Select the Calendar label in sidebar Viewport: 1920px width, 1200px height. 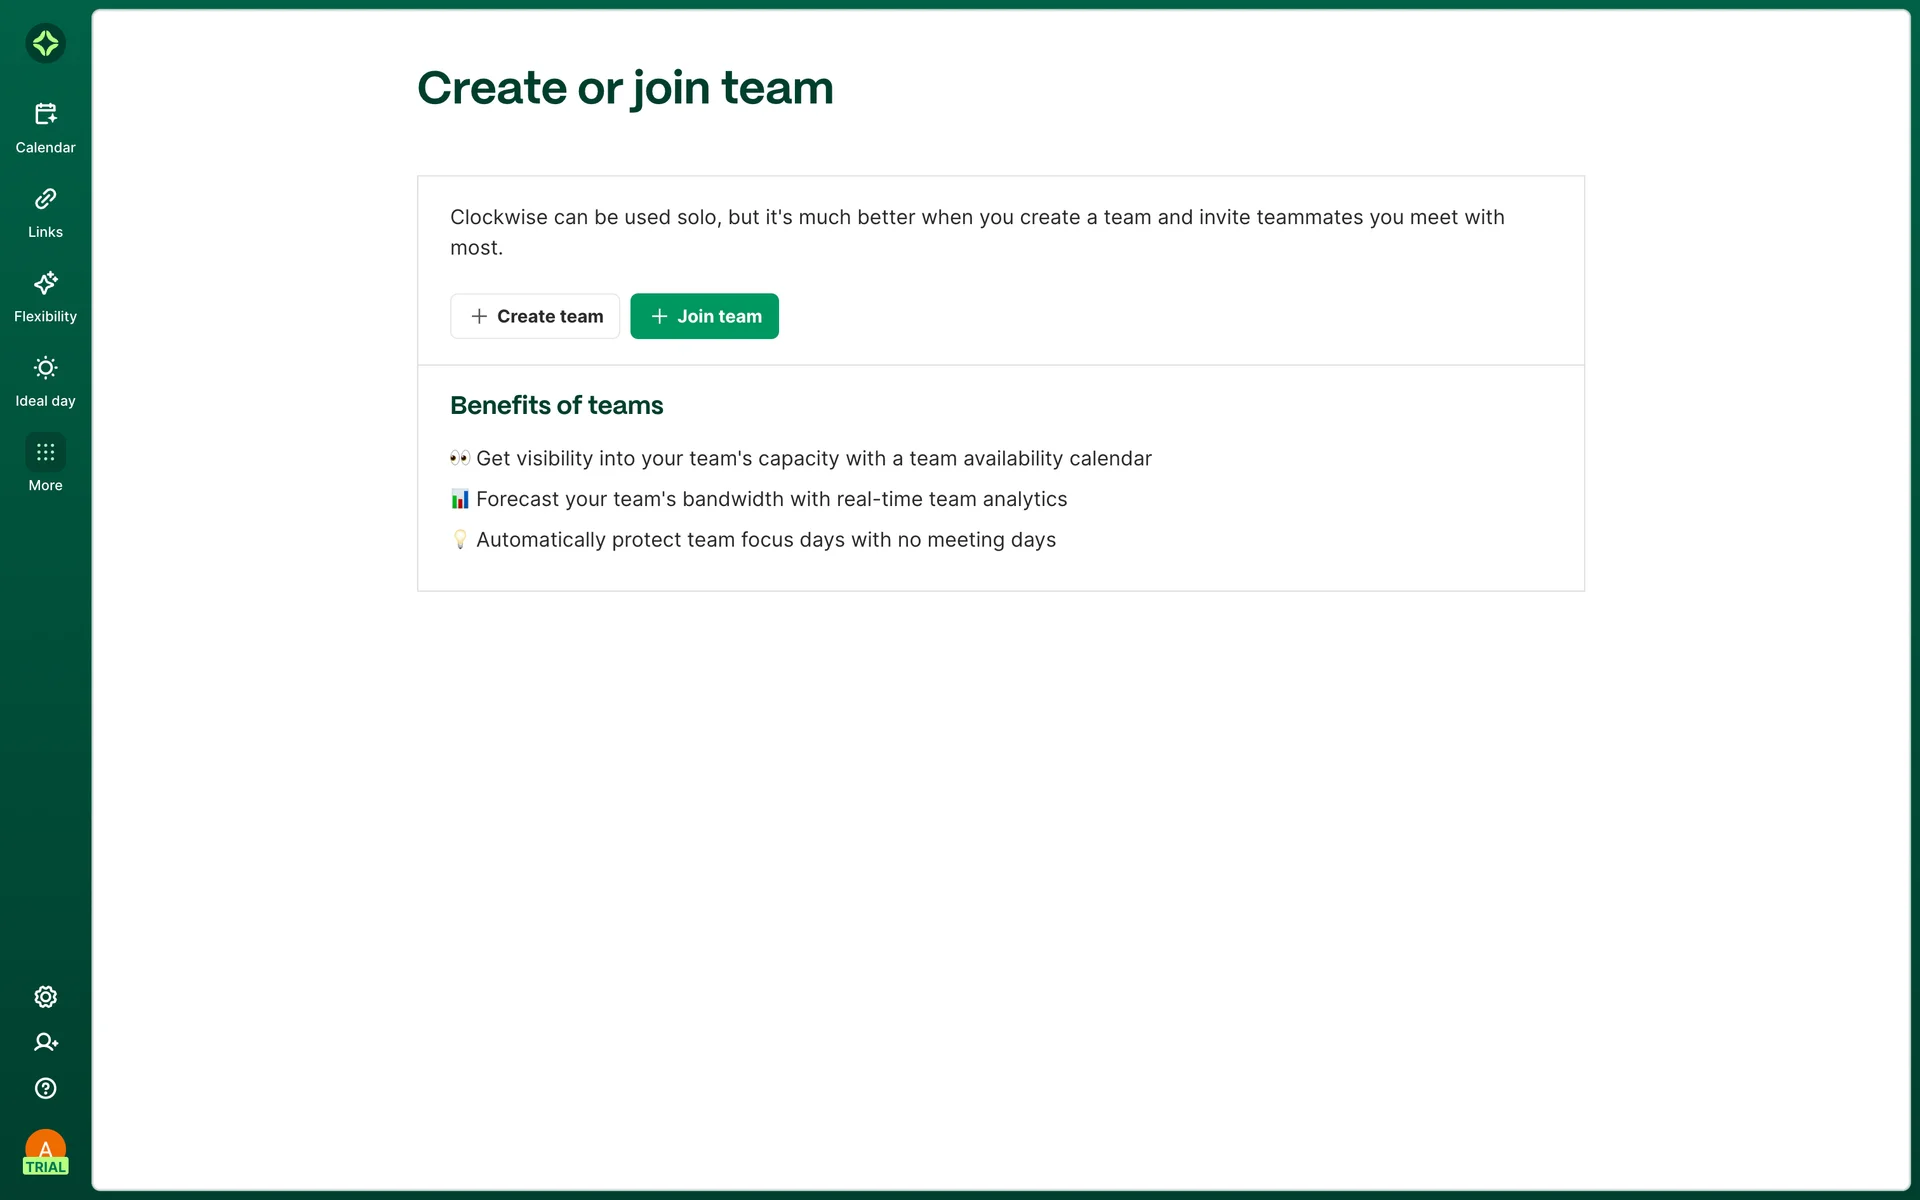click(x=45, y=148)
